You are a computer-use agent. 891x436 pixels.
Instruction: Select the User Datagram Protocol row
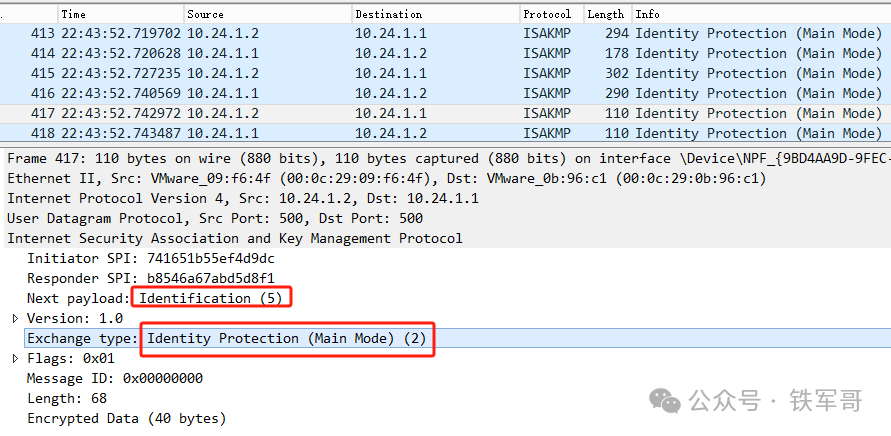point(446,218)
